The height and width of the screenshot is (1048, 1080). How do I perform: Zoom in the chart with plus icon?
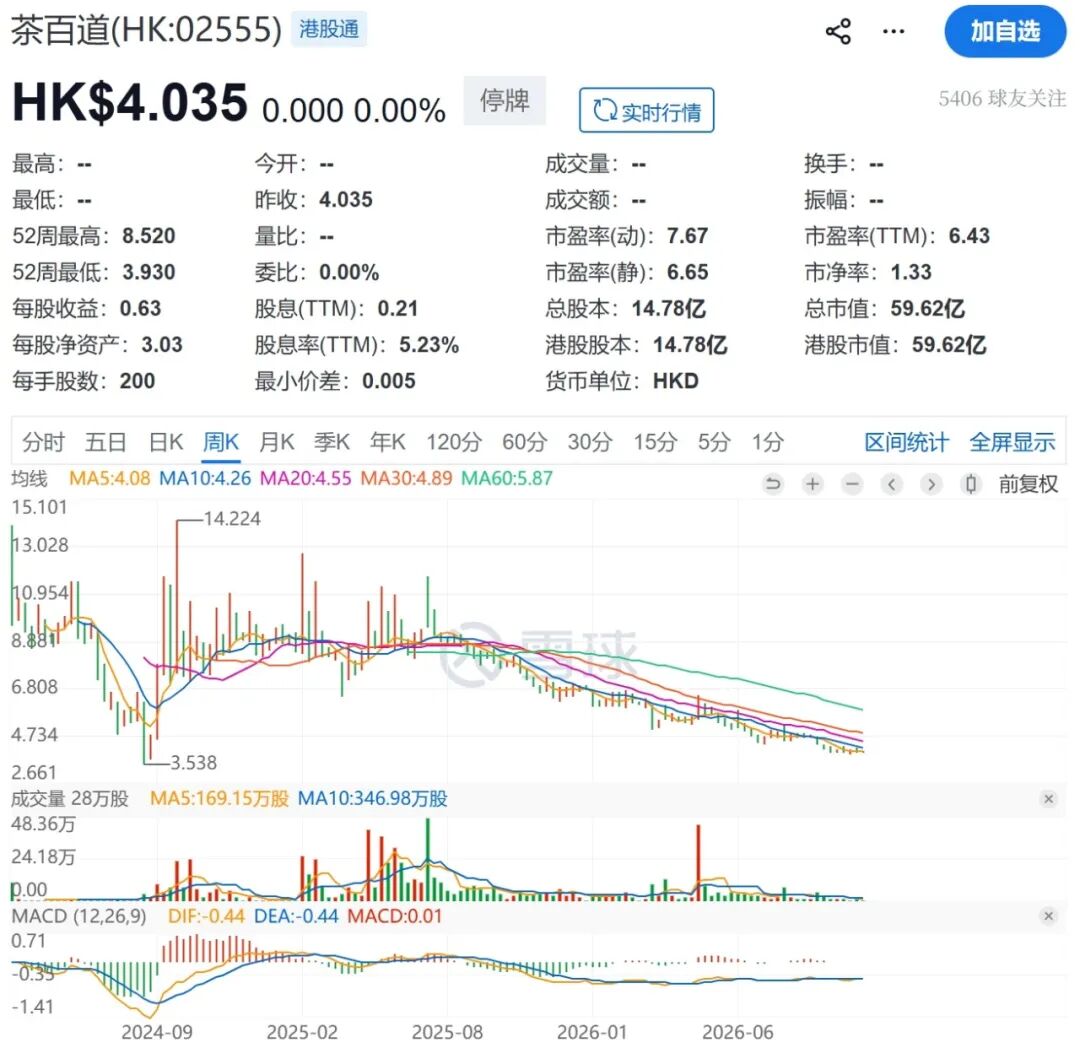(813, 484)
